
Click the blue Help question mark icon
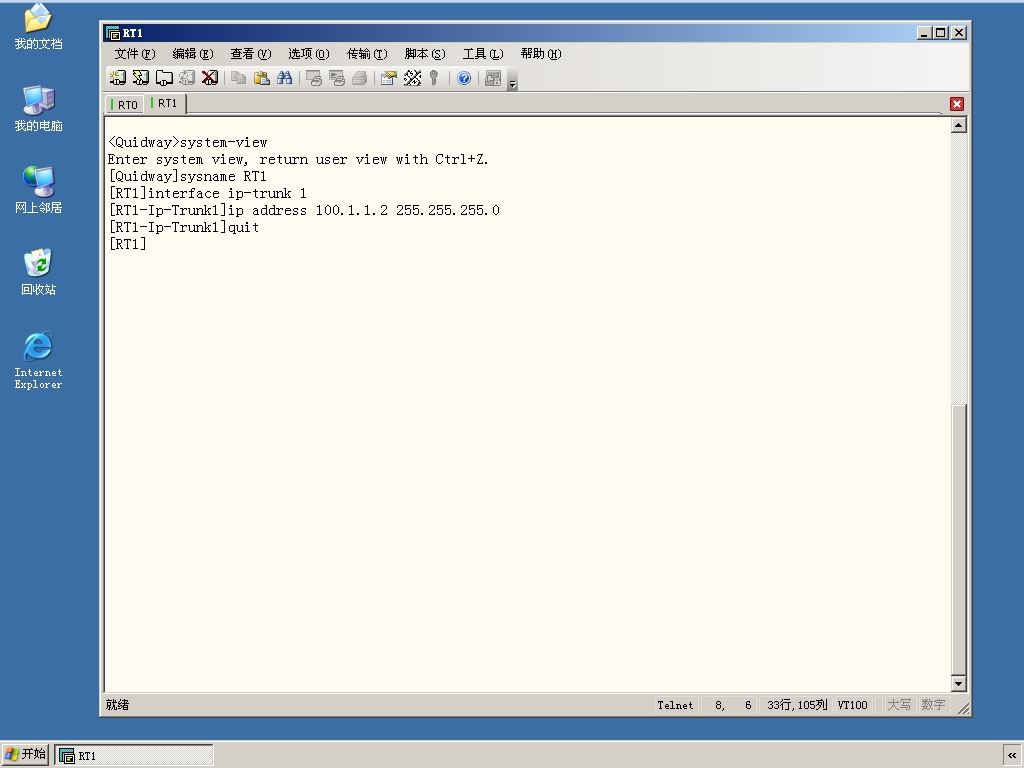point(464,78)
